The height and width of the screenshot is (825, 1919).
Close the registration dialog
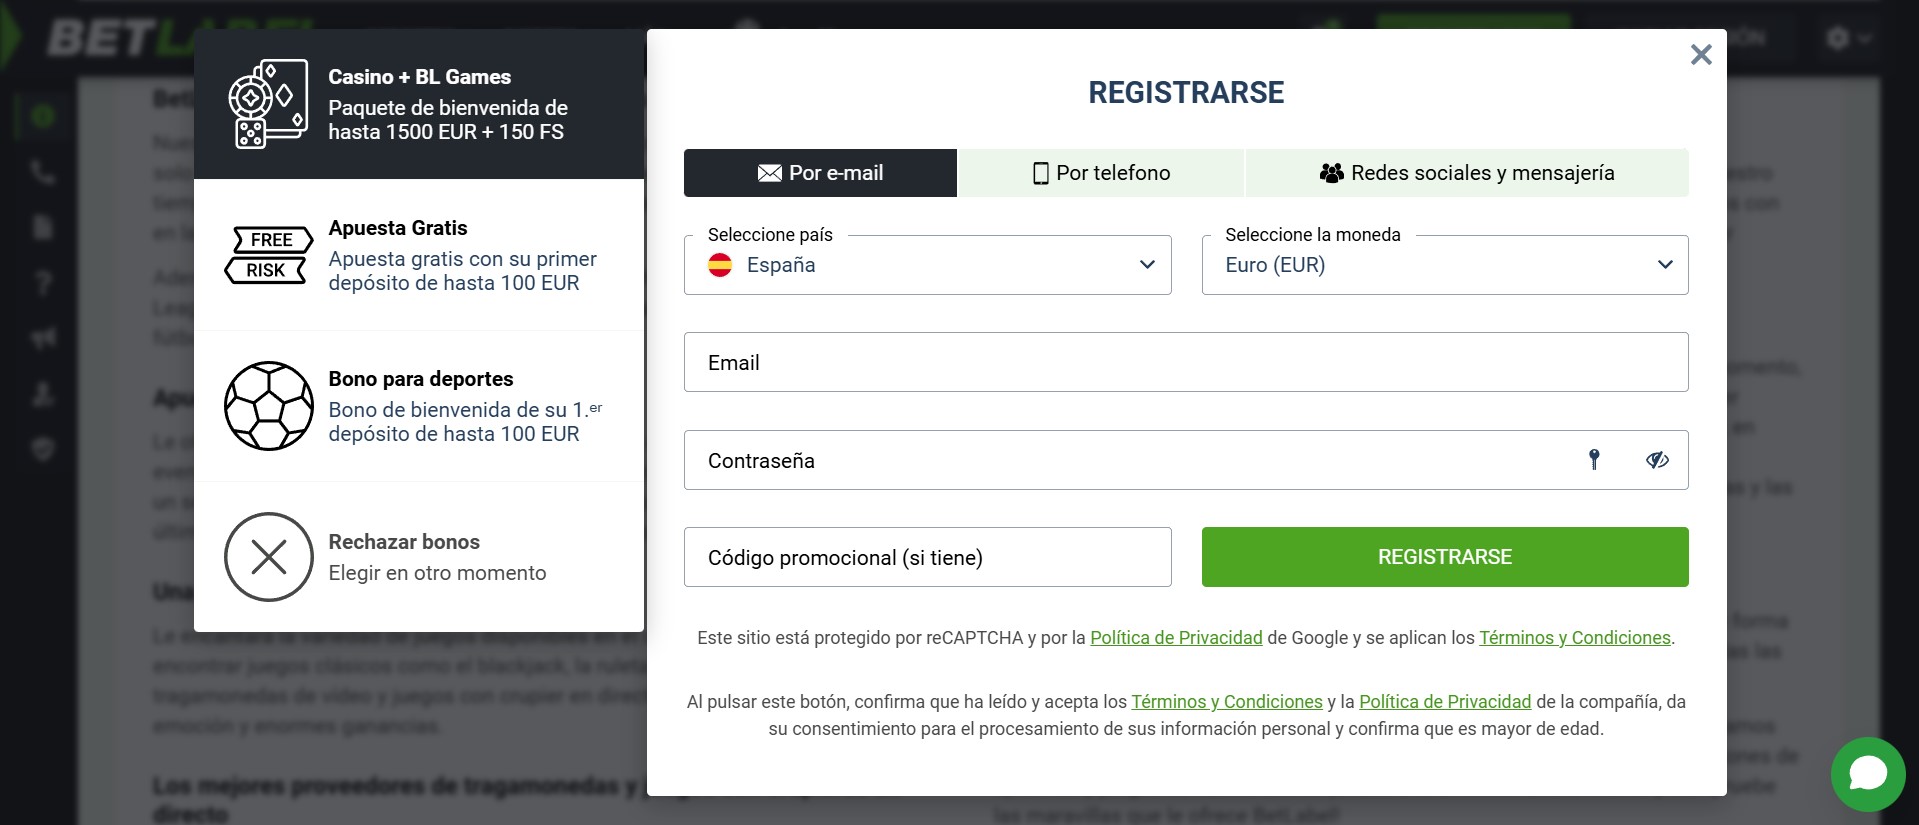pyautogui.click(x=1701, y=54)
